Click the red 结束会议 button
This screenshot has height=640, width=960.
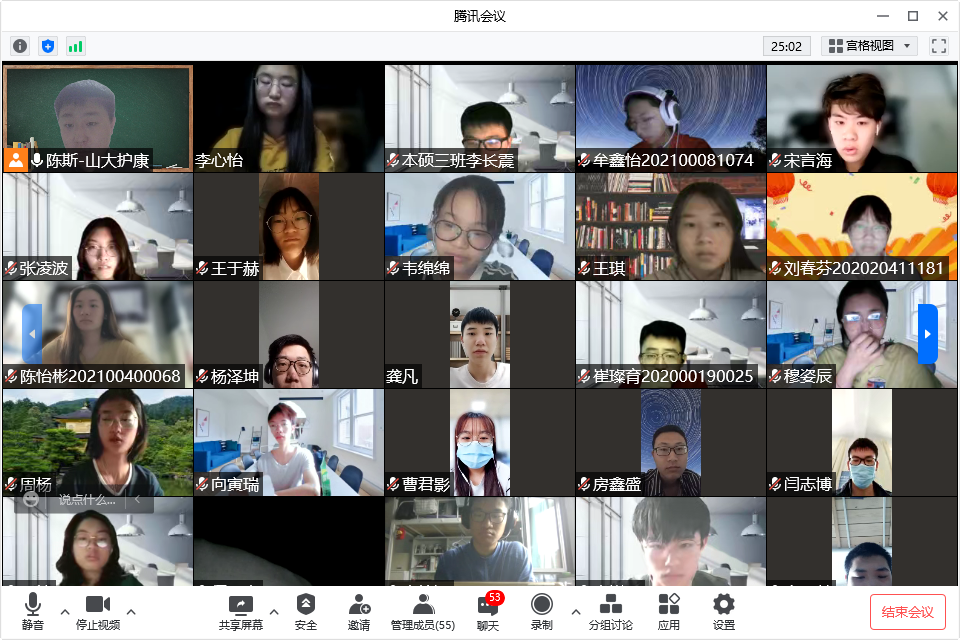(x=907, y=611)
